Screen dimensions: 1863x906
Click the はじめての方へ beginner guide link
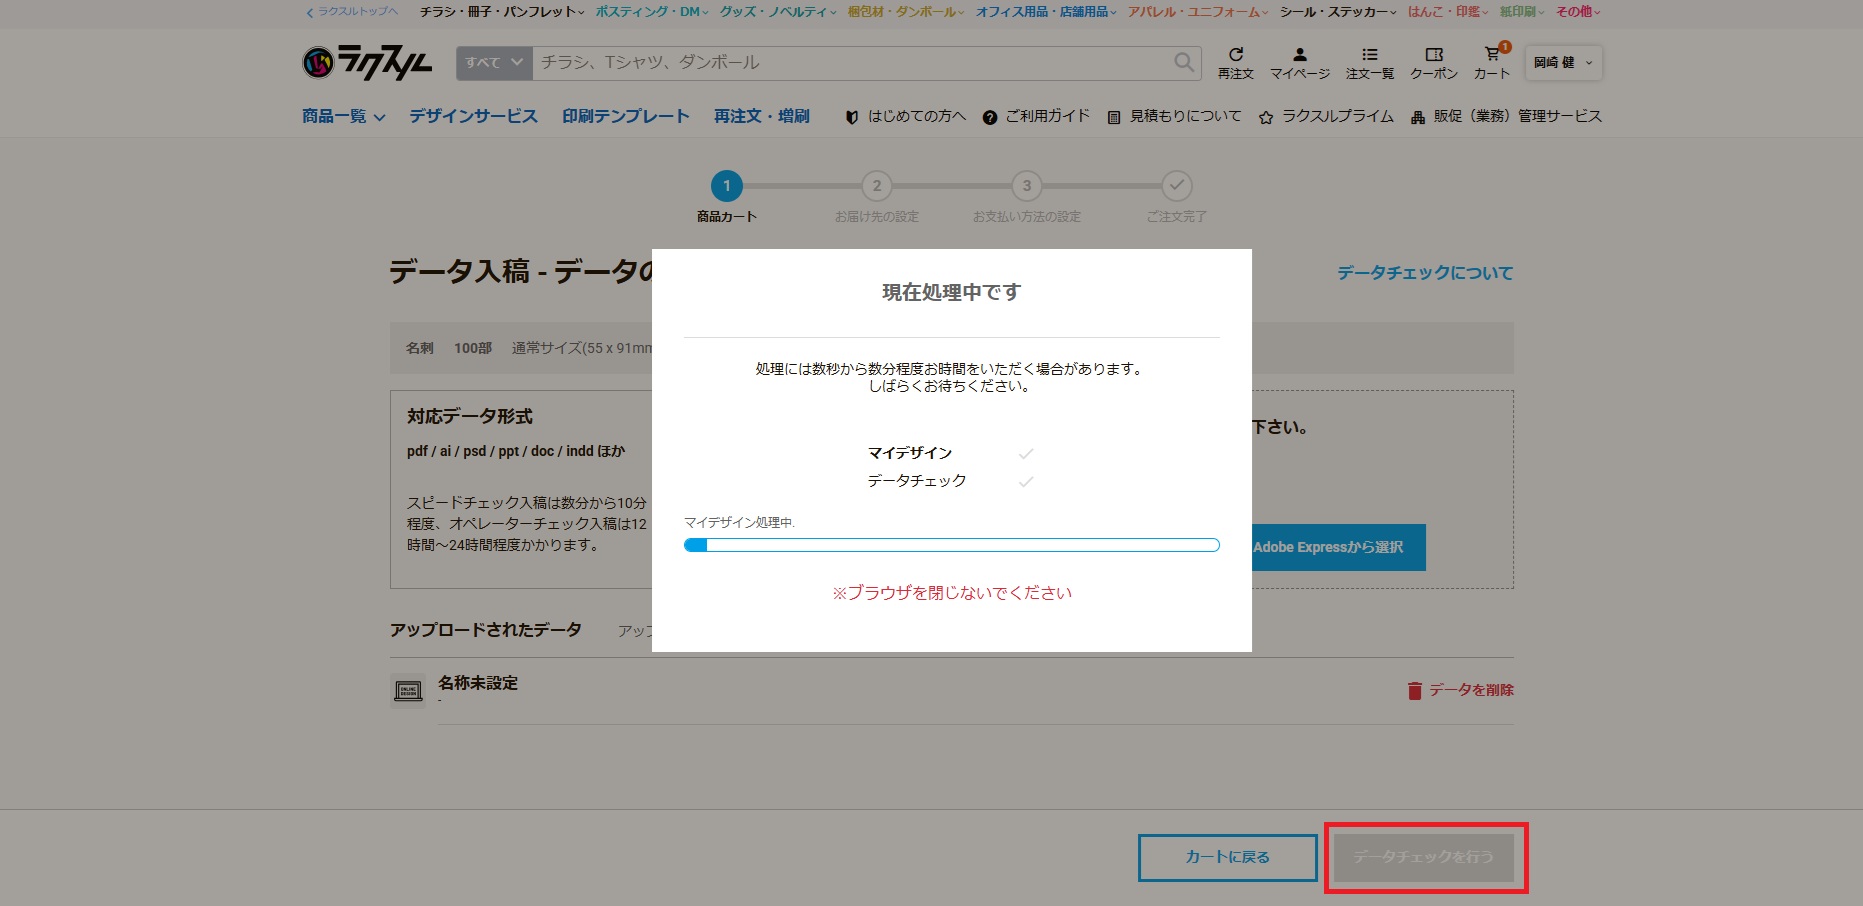click(906, 116)
